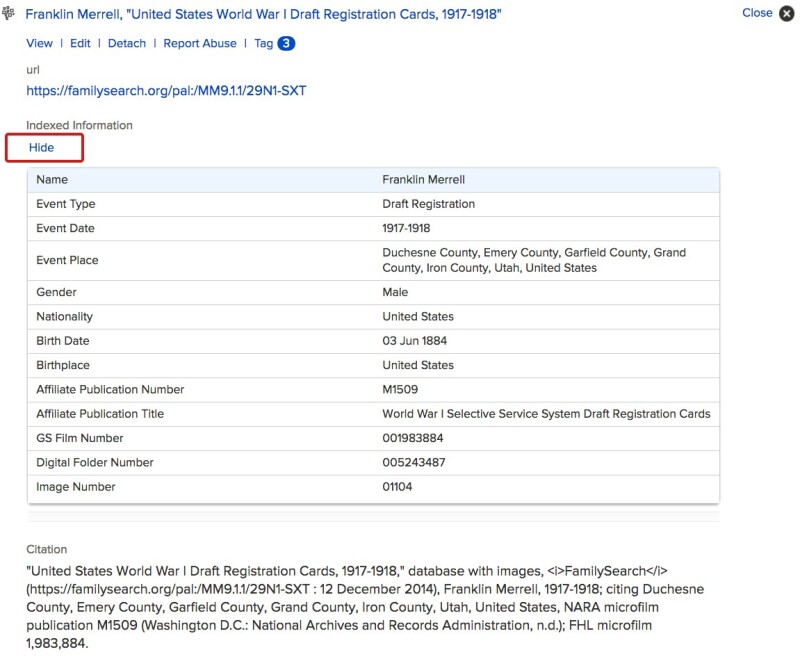
Task: Click the Indexed Information heading
Action: [79, 125]
